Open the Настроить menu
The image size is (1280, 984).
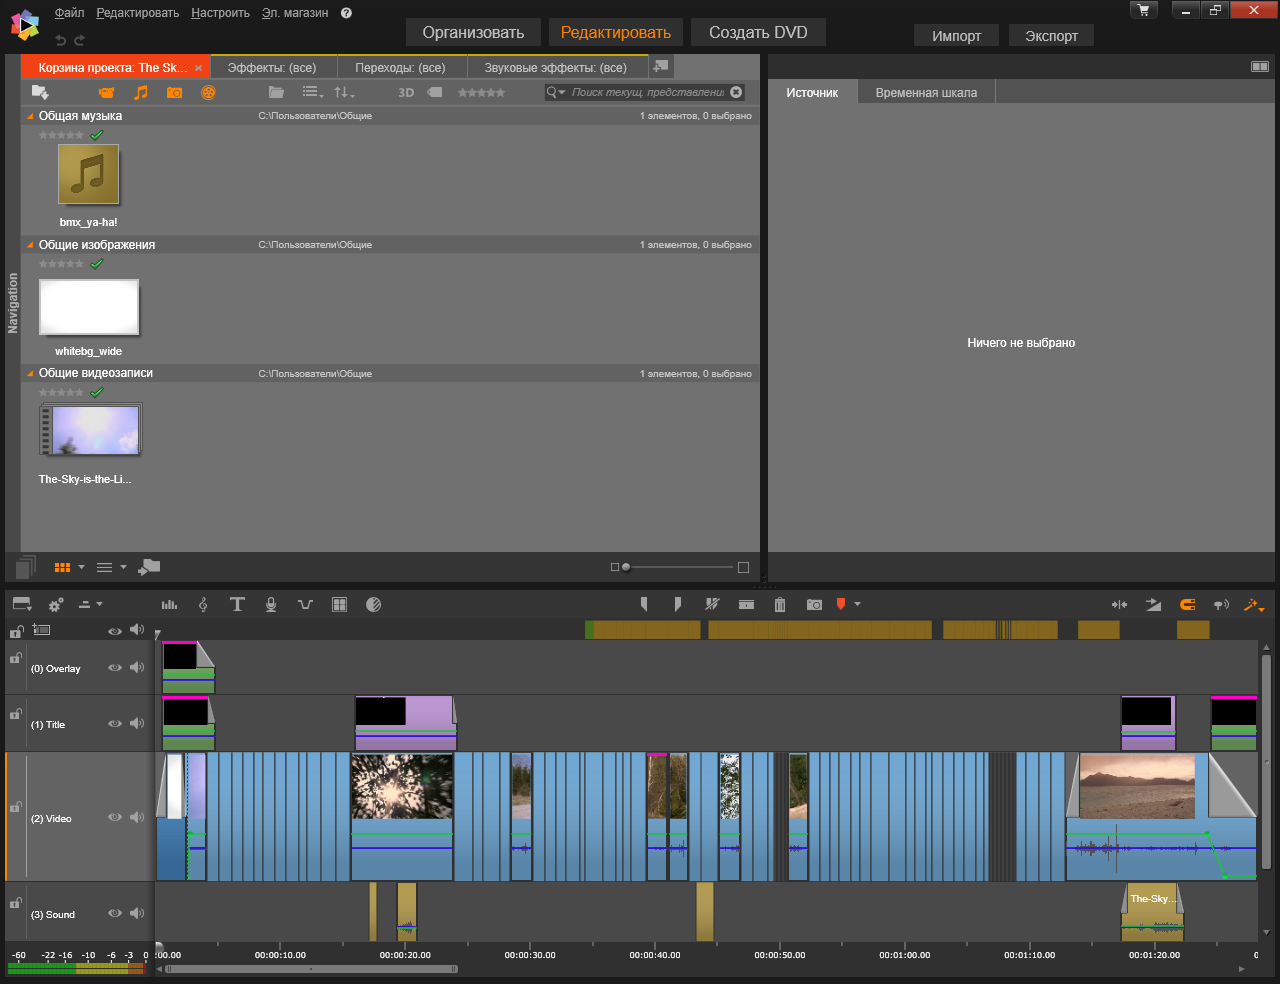pyautogui.click(x=220, y=13)
